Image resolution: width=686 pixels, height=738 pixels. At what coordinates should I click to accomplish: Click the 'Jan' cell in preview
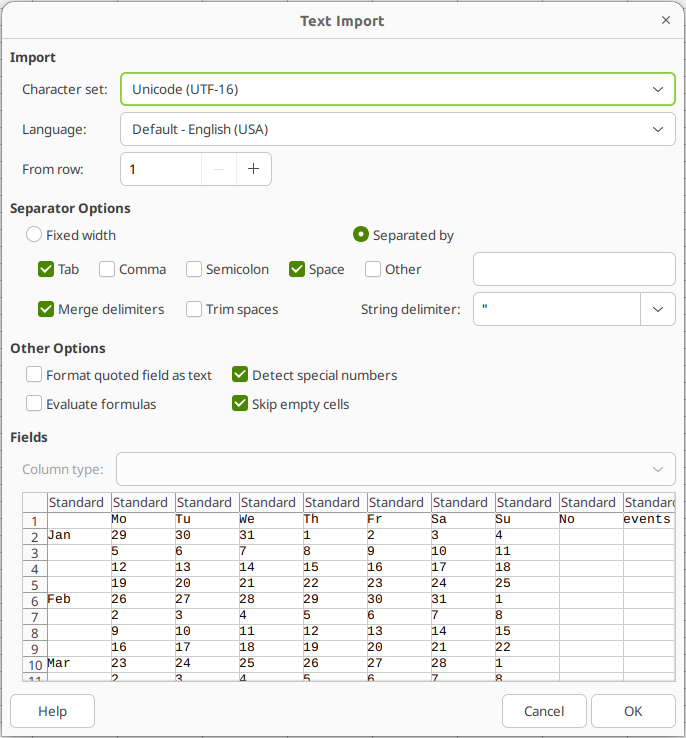point(79,536)
